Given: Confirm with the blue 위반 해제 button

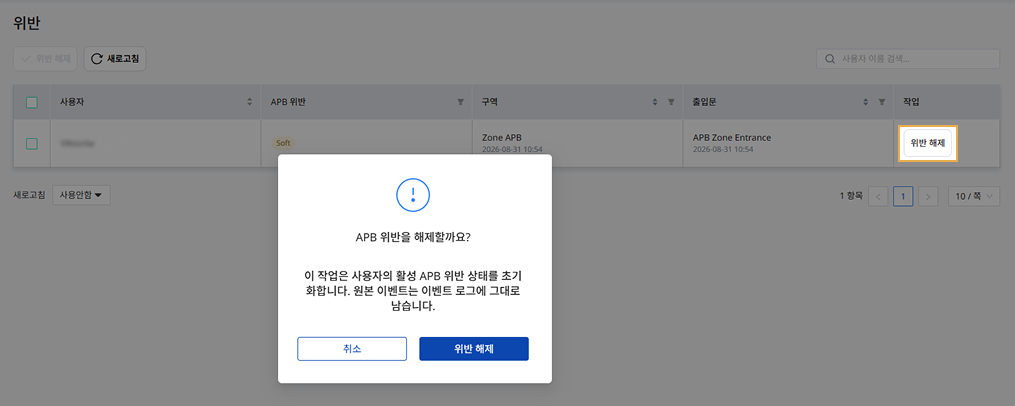Looking at the screenshot, I should [x=474, y=348].
